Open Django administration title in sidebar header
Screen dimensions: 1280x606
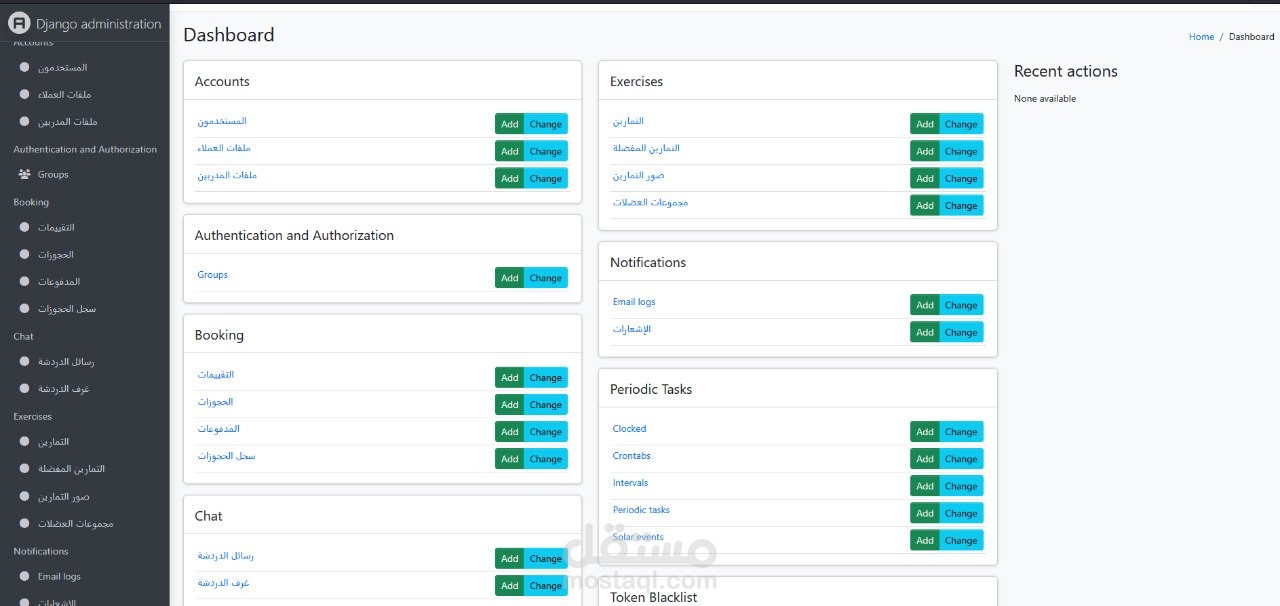pyautogui.click(x=98, y=24)
